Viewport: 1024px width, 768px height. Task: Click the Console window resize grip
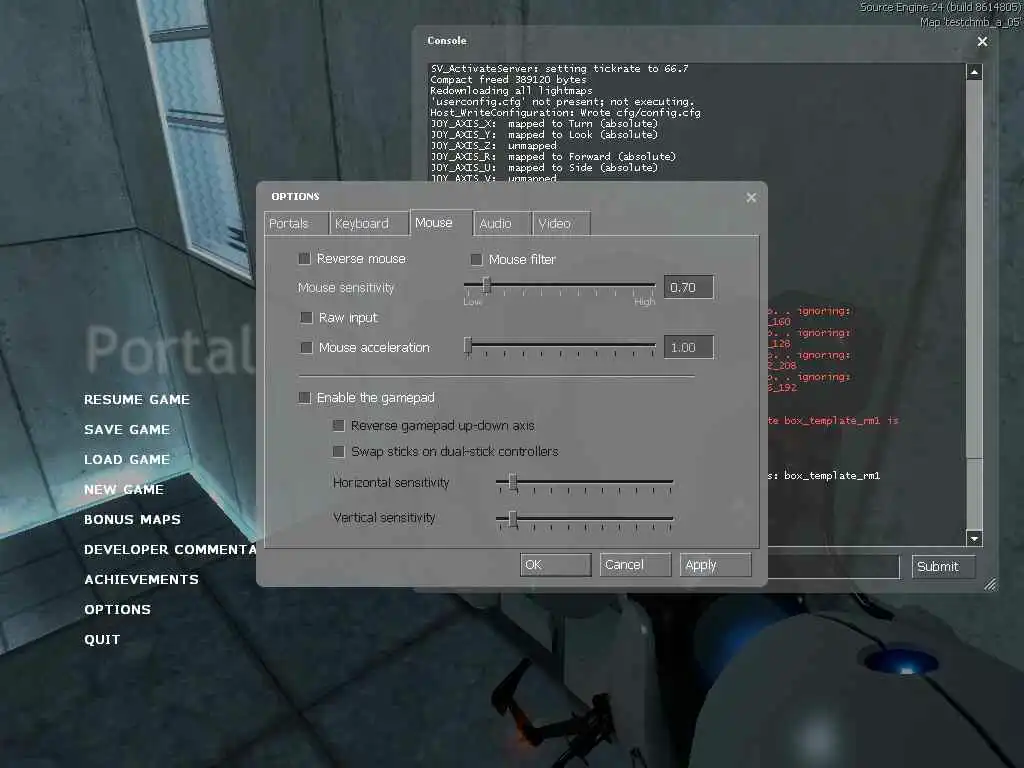(991, 584)
